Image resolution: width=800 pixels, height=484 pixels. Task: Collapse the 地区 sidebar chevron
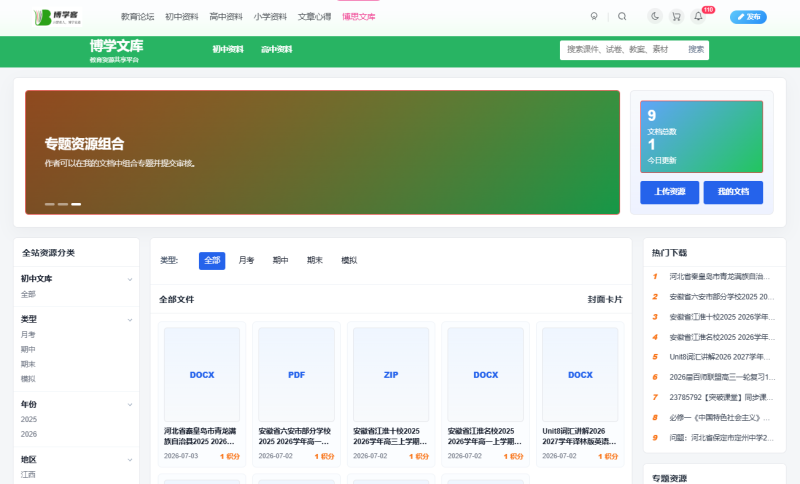pyautogui.click(x=130, y=460)
